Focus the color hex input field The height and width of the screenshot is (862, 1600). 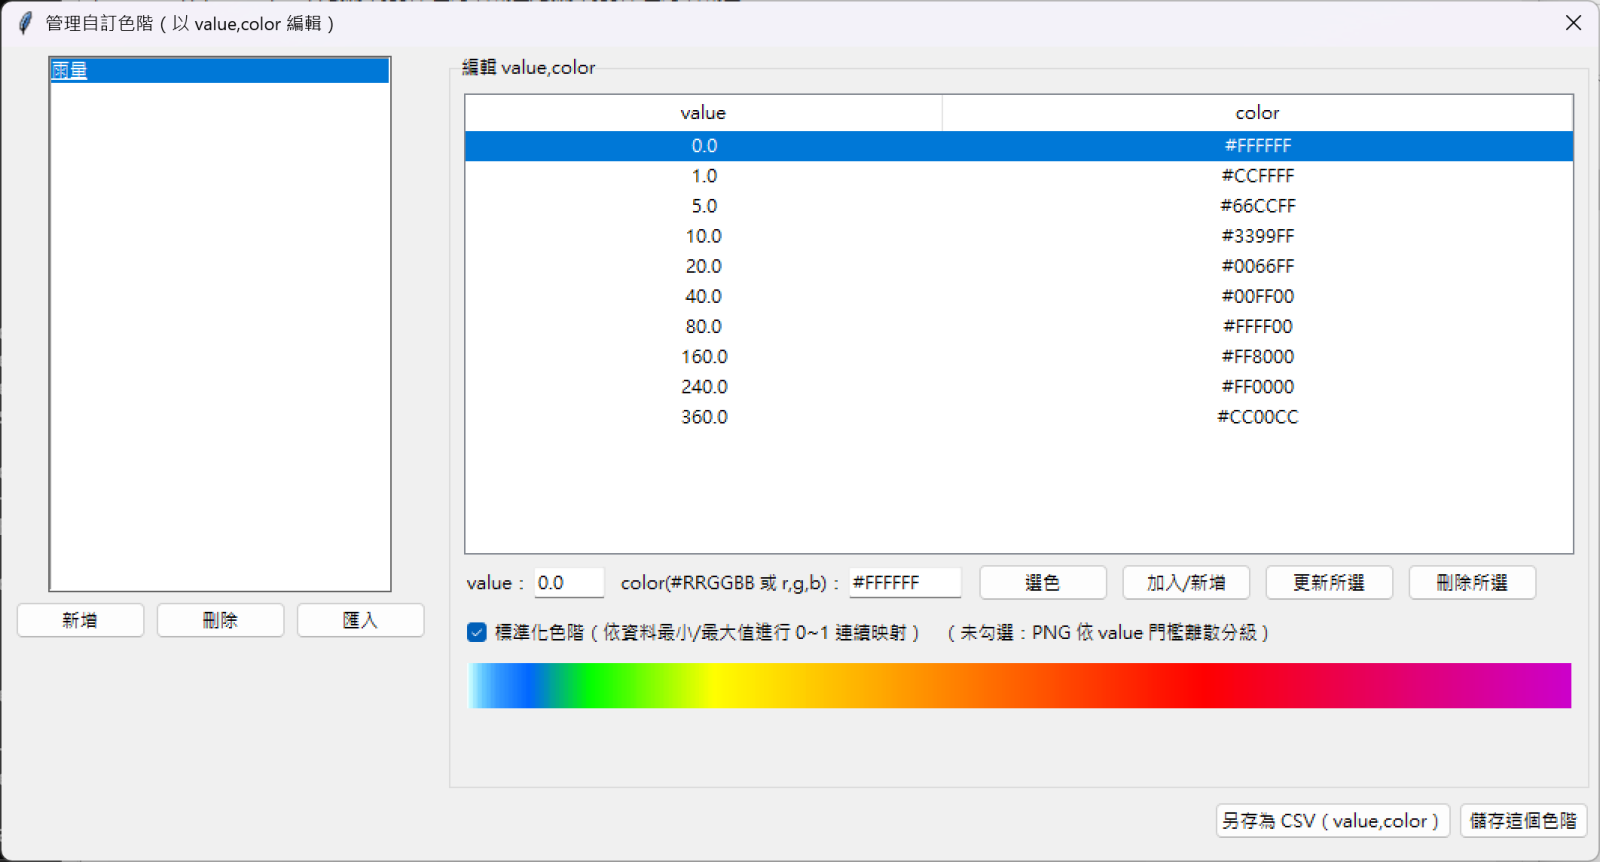pos(904,582)
